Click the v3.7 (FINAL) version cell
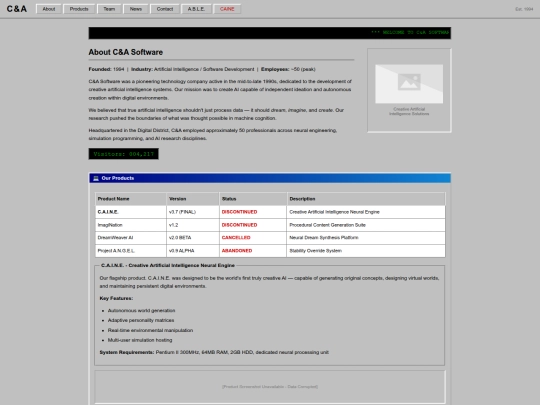The image size is (540, 405). pyautogui.click(x=193, y=212)
